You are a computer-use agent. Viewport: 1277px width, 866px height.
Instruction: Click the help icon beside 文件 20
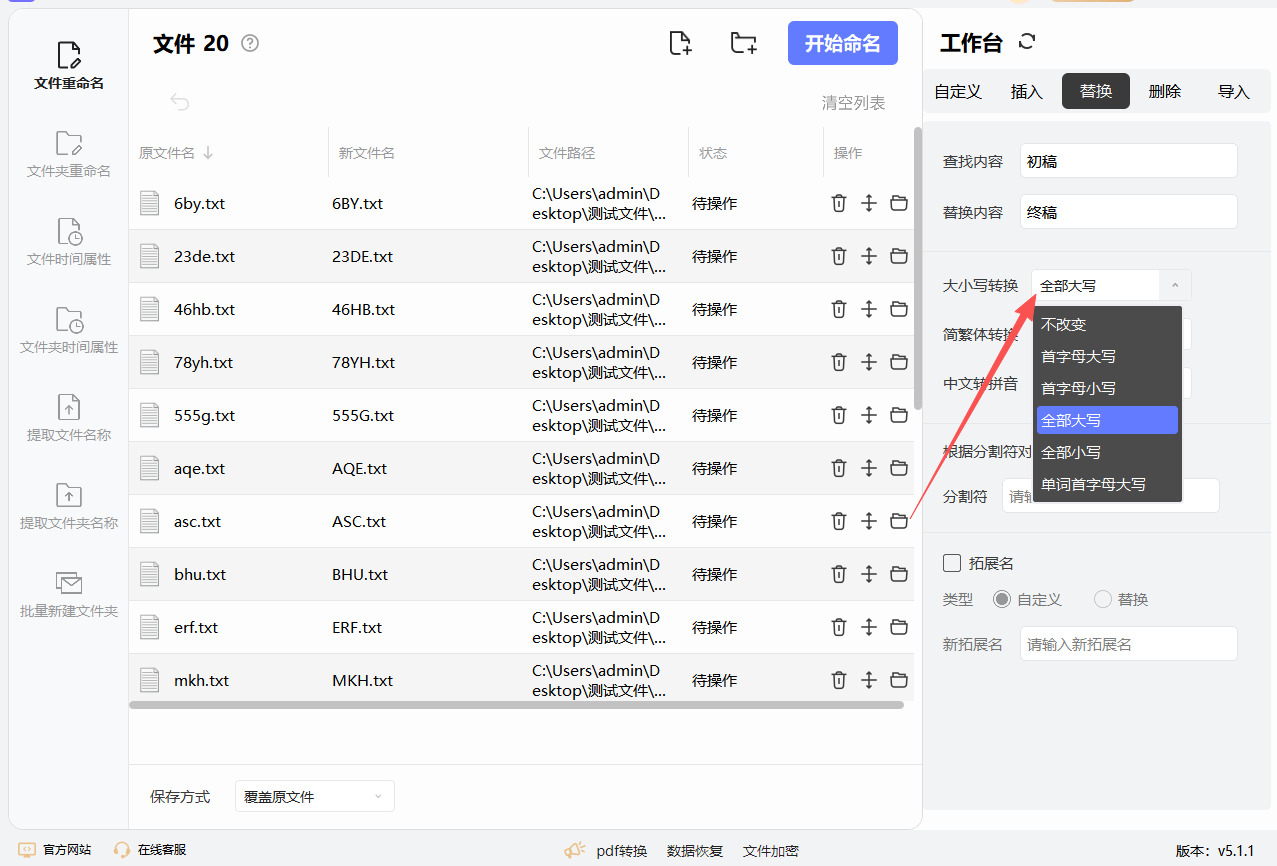click(x=250, y=43)
